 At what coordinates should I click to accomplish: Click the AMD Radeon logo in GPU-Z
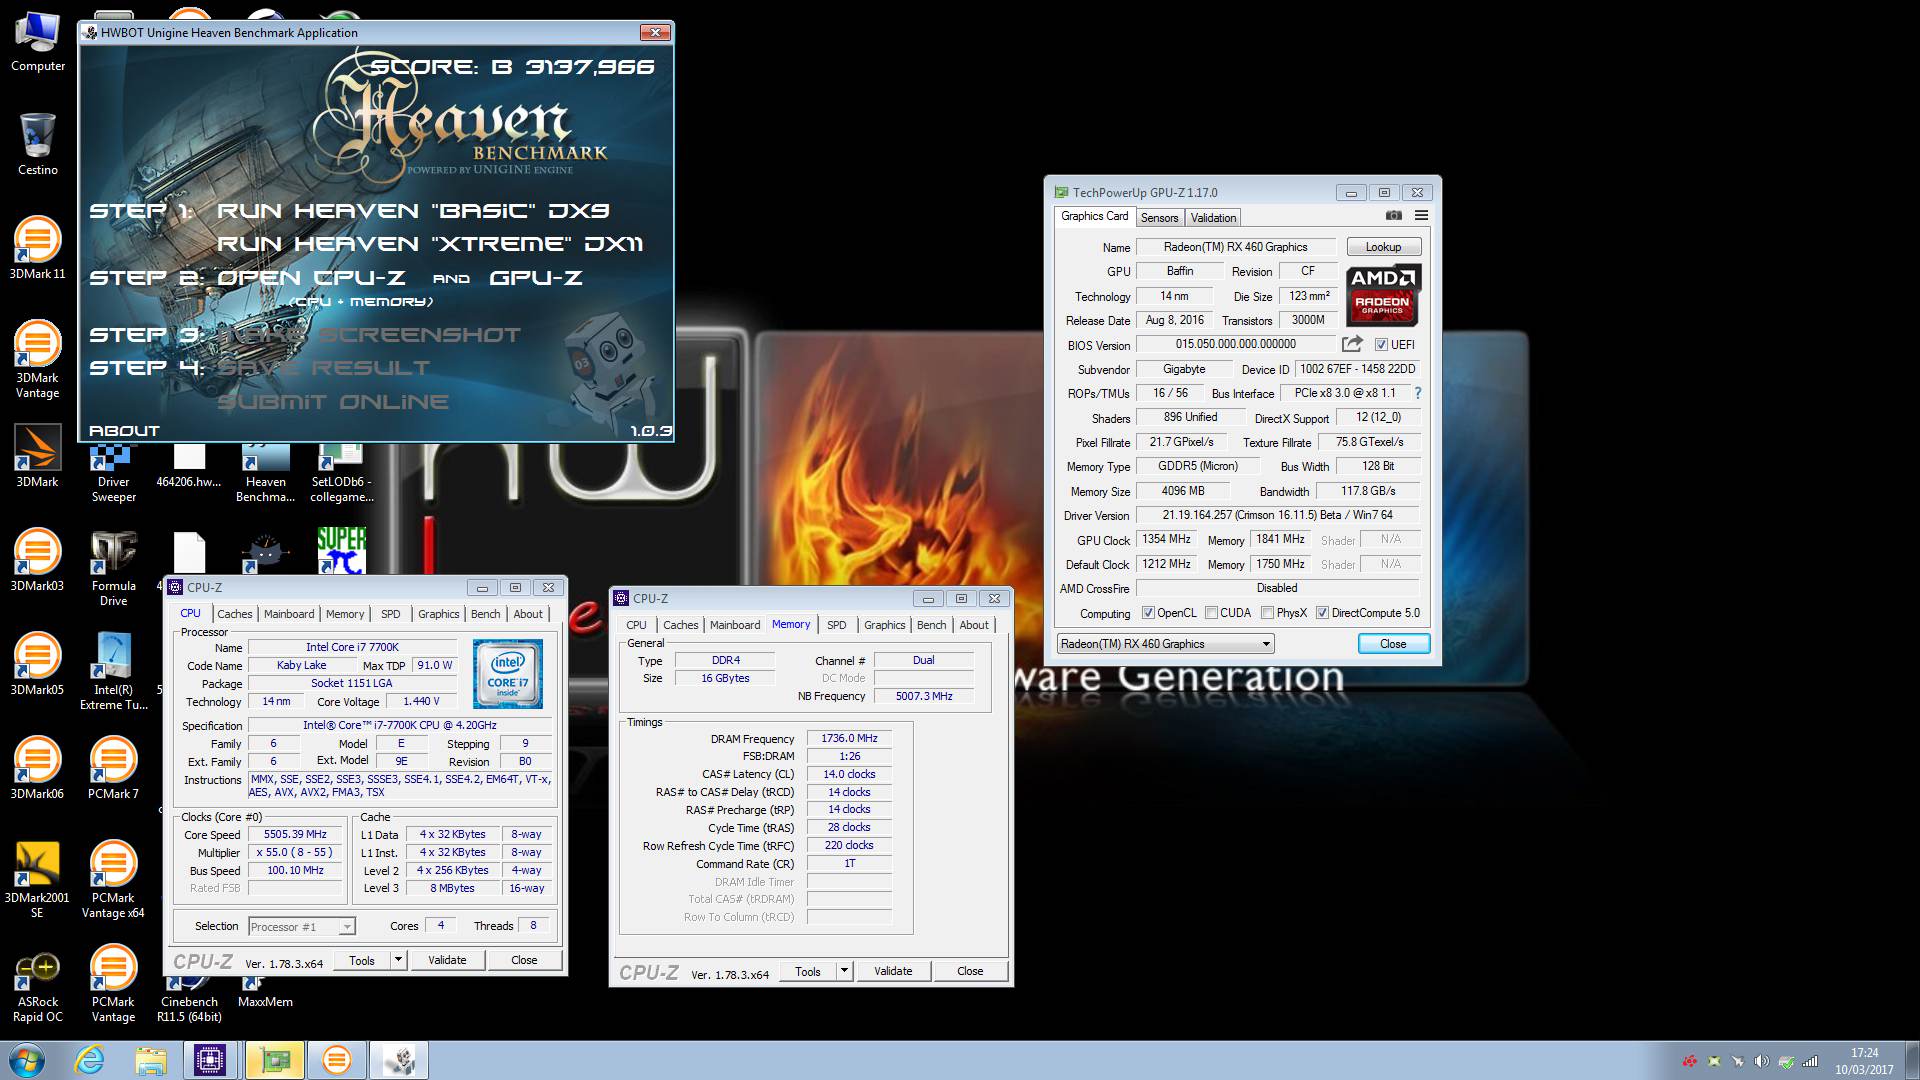point(1382,295)
